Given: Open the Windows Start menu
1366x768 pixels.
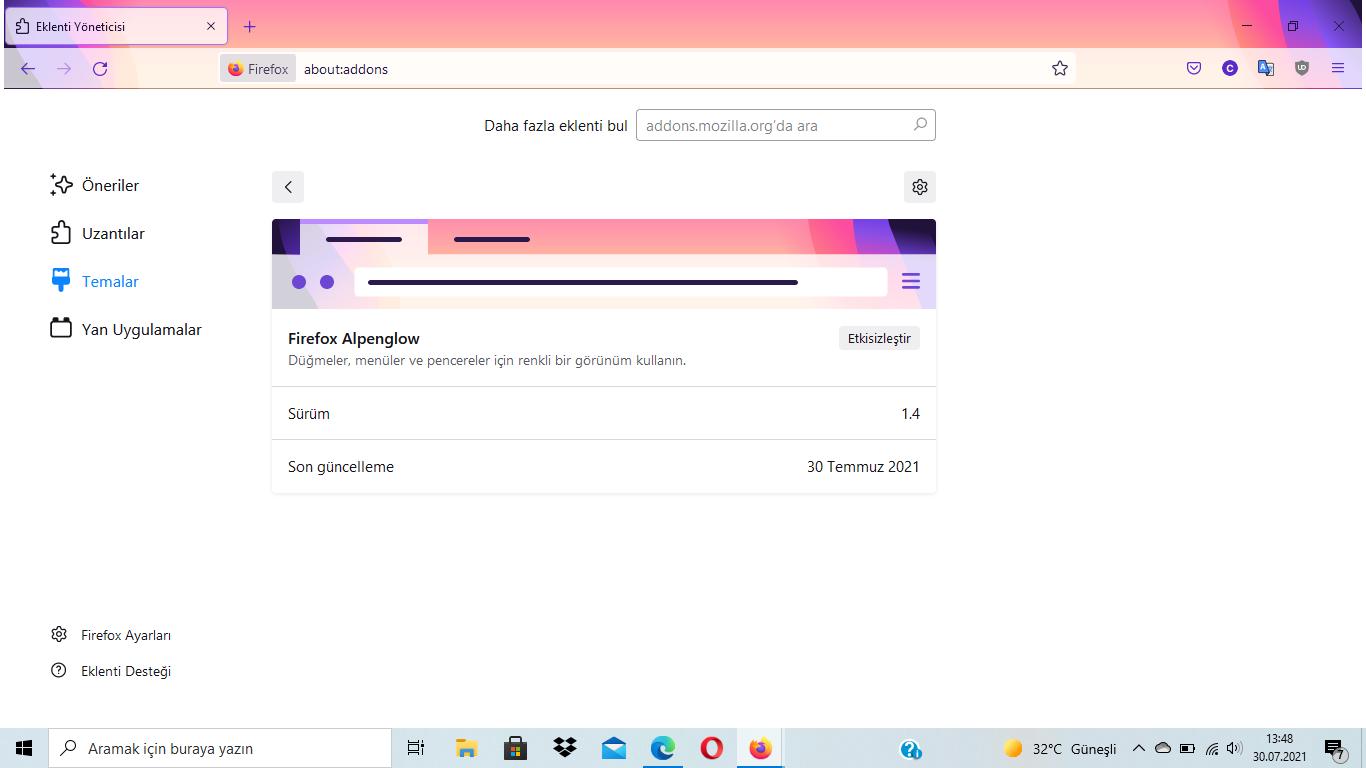Looking at the screenshot, I should pyautogui.click(x=24, y=748).
